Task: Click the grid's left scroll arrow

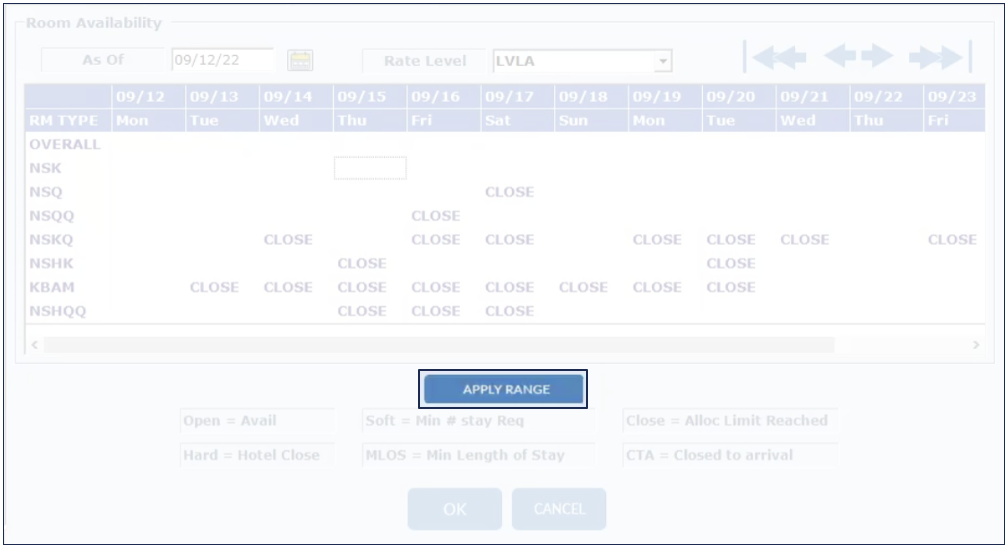Action: [35, 345]
